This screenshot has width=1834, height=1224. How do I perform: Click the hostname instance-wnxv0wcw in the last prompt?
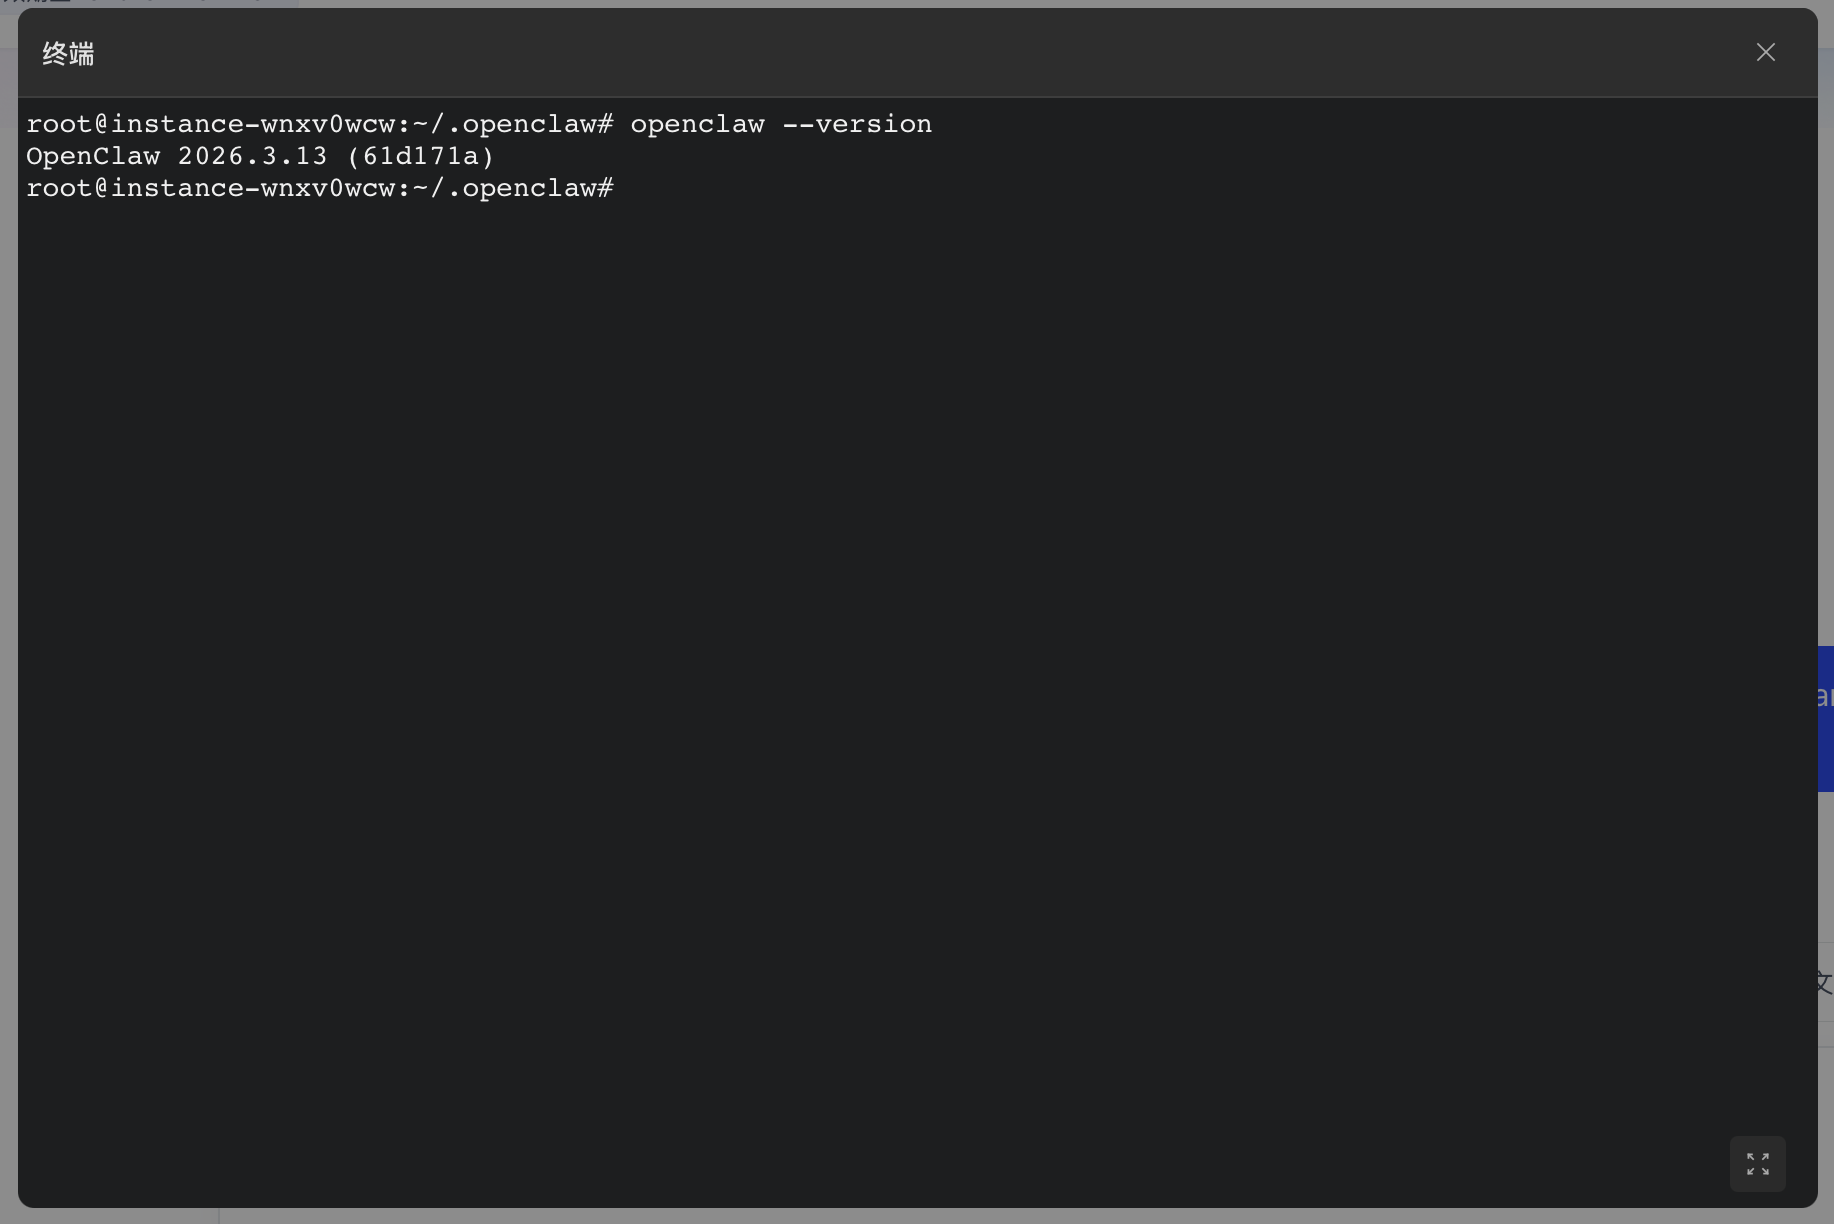click(252, 188)
